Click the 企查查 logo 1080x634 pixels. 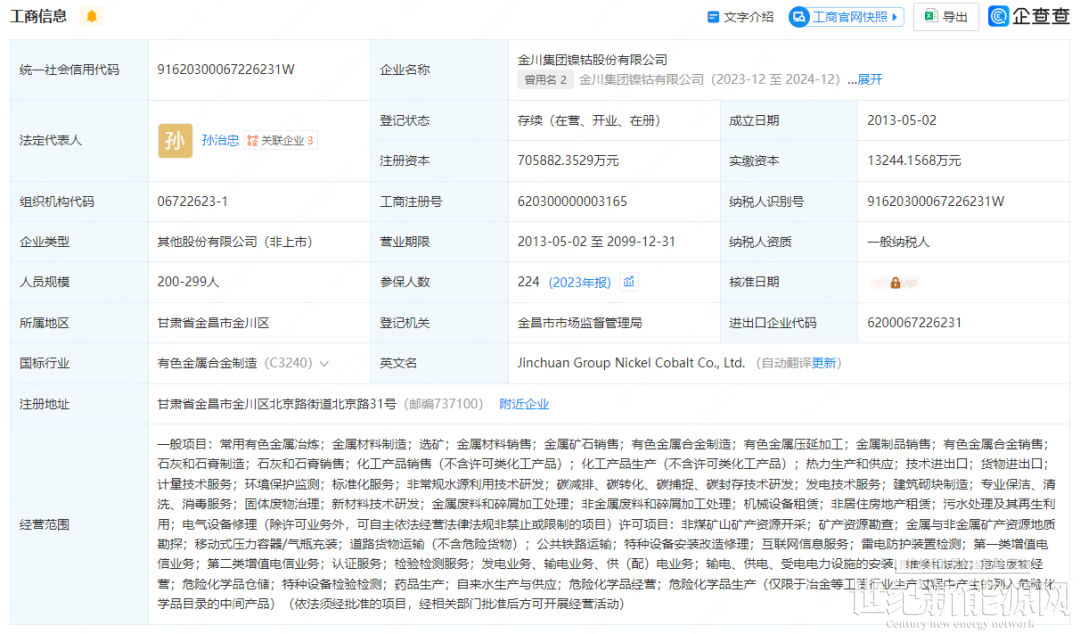click(1029, 16)
